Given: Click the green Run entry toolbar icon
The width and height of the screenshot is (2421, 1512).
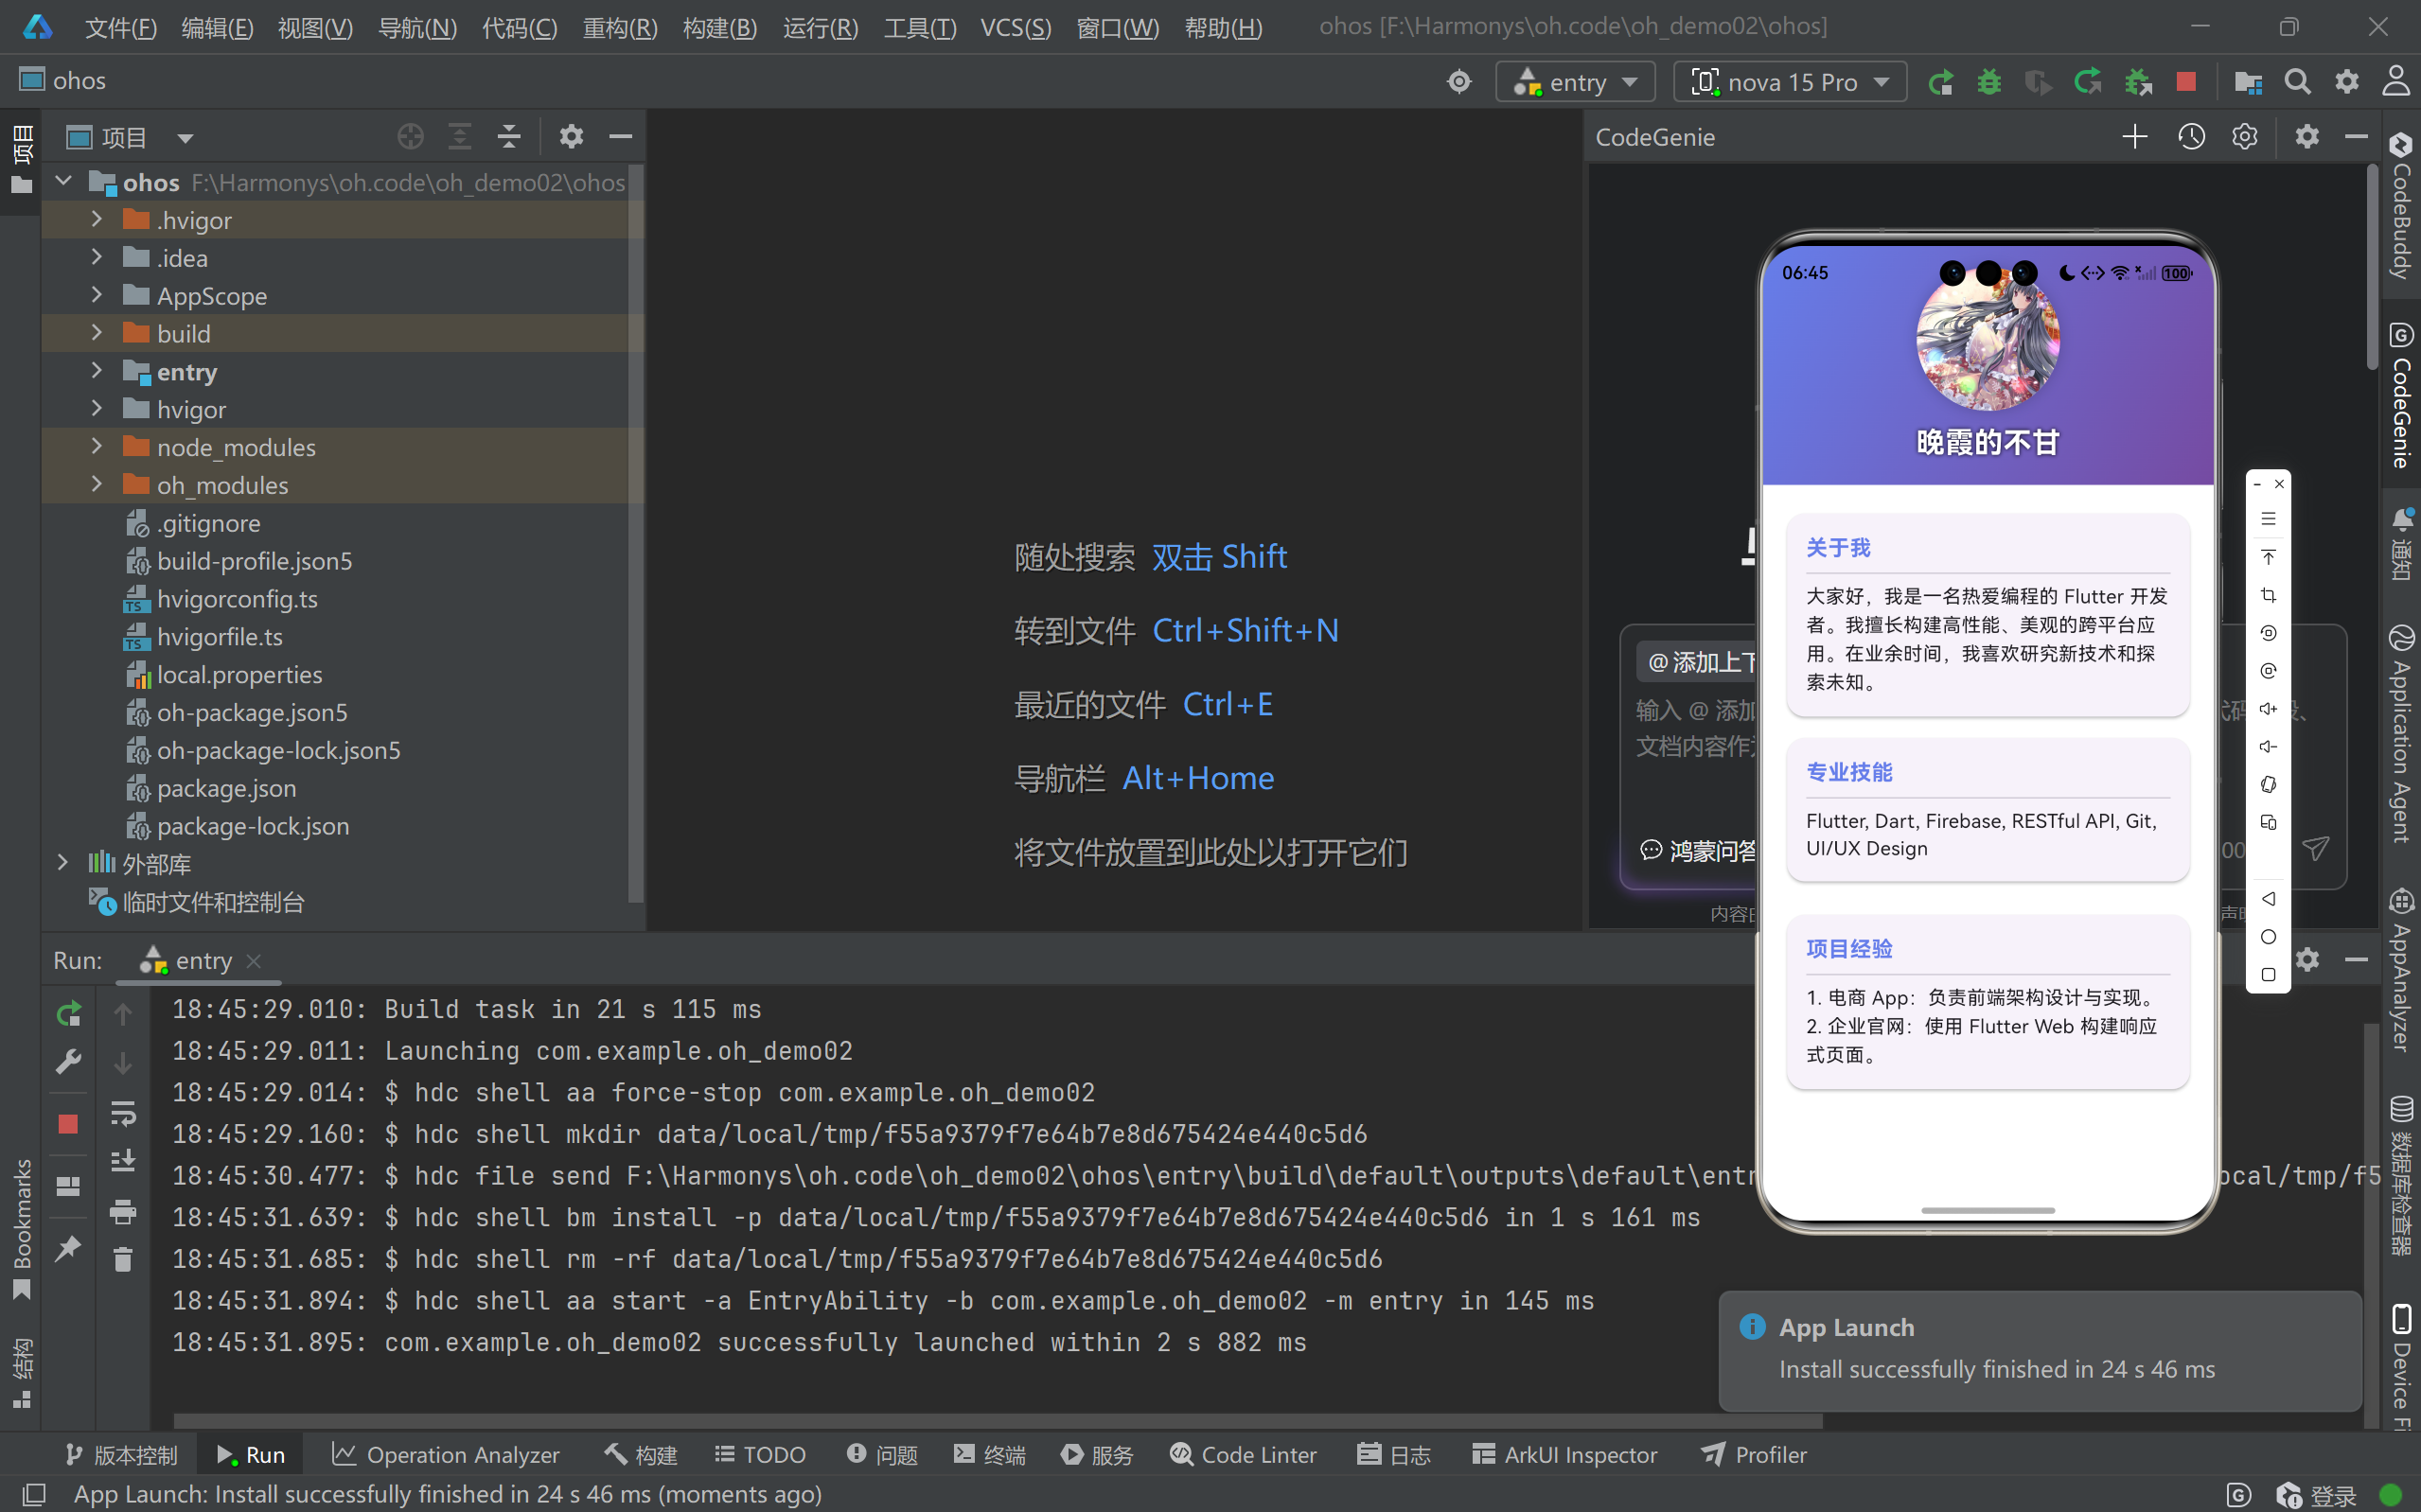Looking at the screenshot, I should pyautogui.click(x=1940, y=82).
